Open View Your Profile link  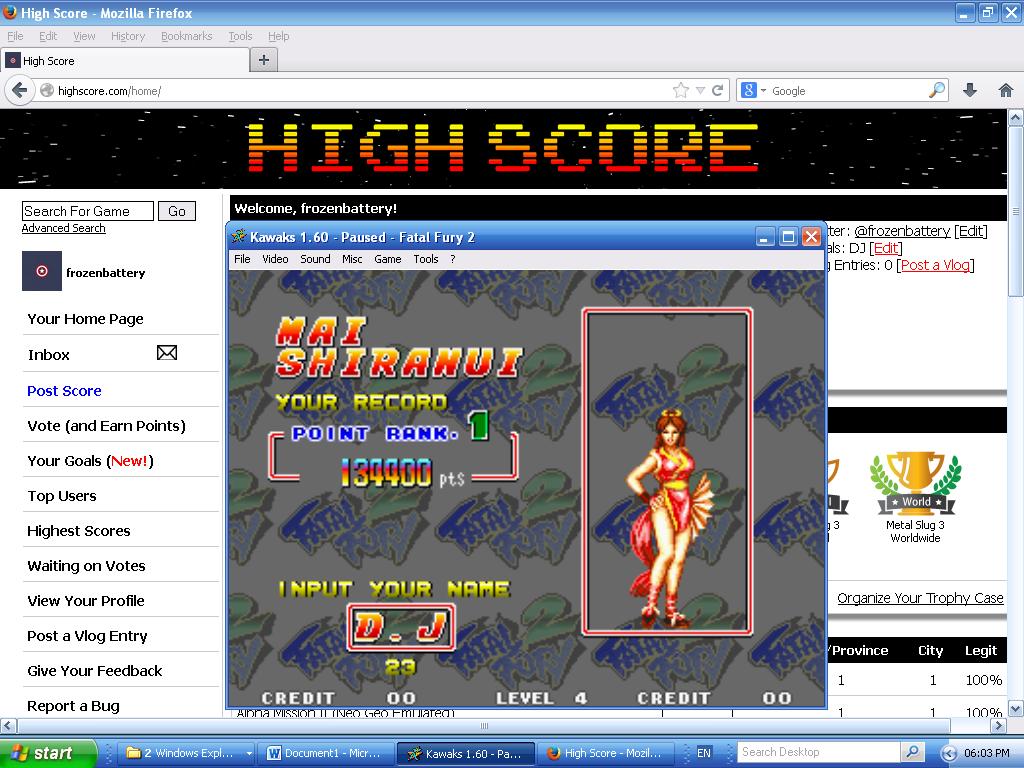coord(86,601)
